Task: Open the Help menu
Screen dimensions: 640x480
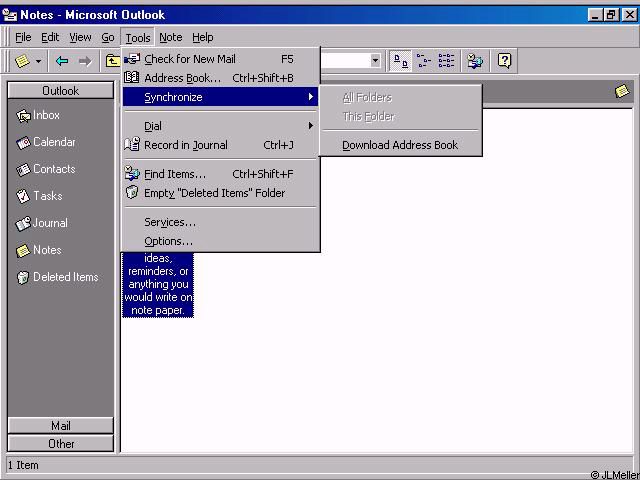Action: 203,38
